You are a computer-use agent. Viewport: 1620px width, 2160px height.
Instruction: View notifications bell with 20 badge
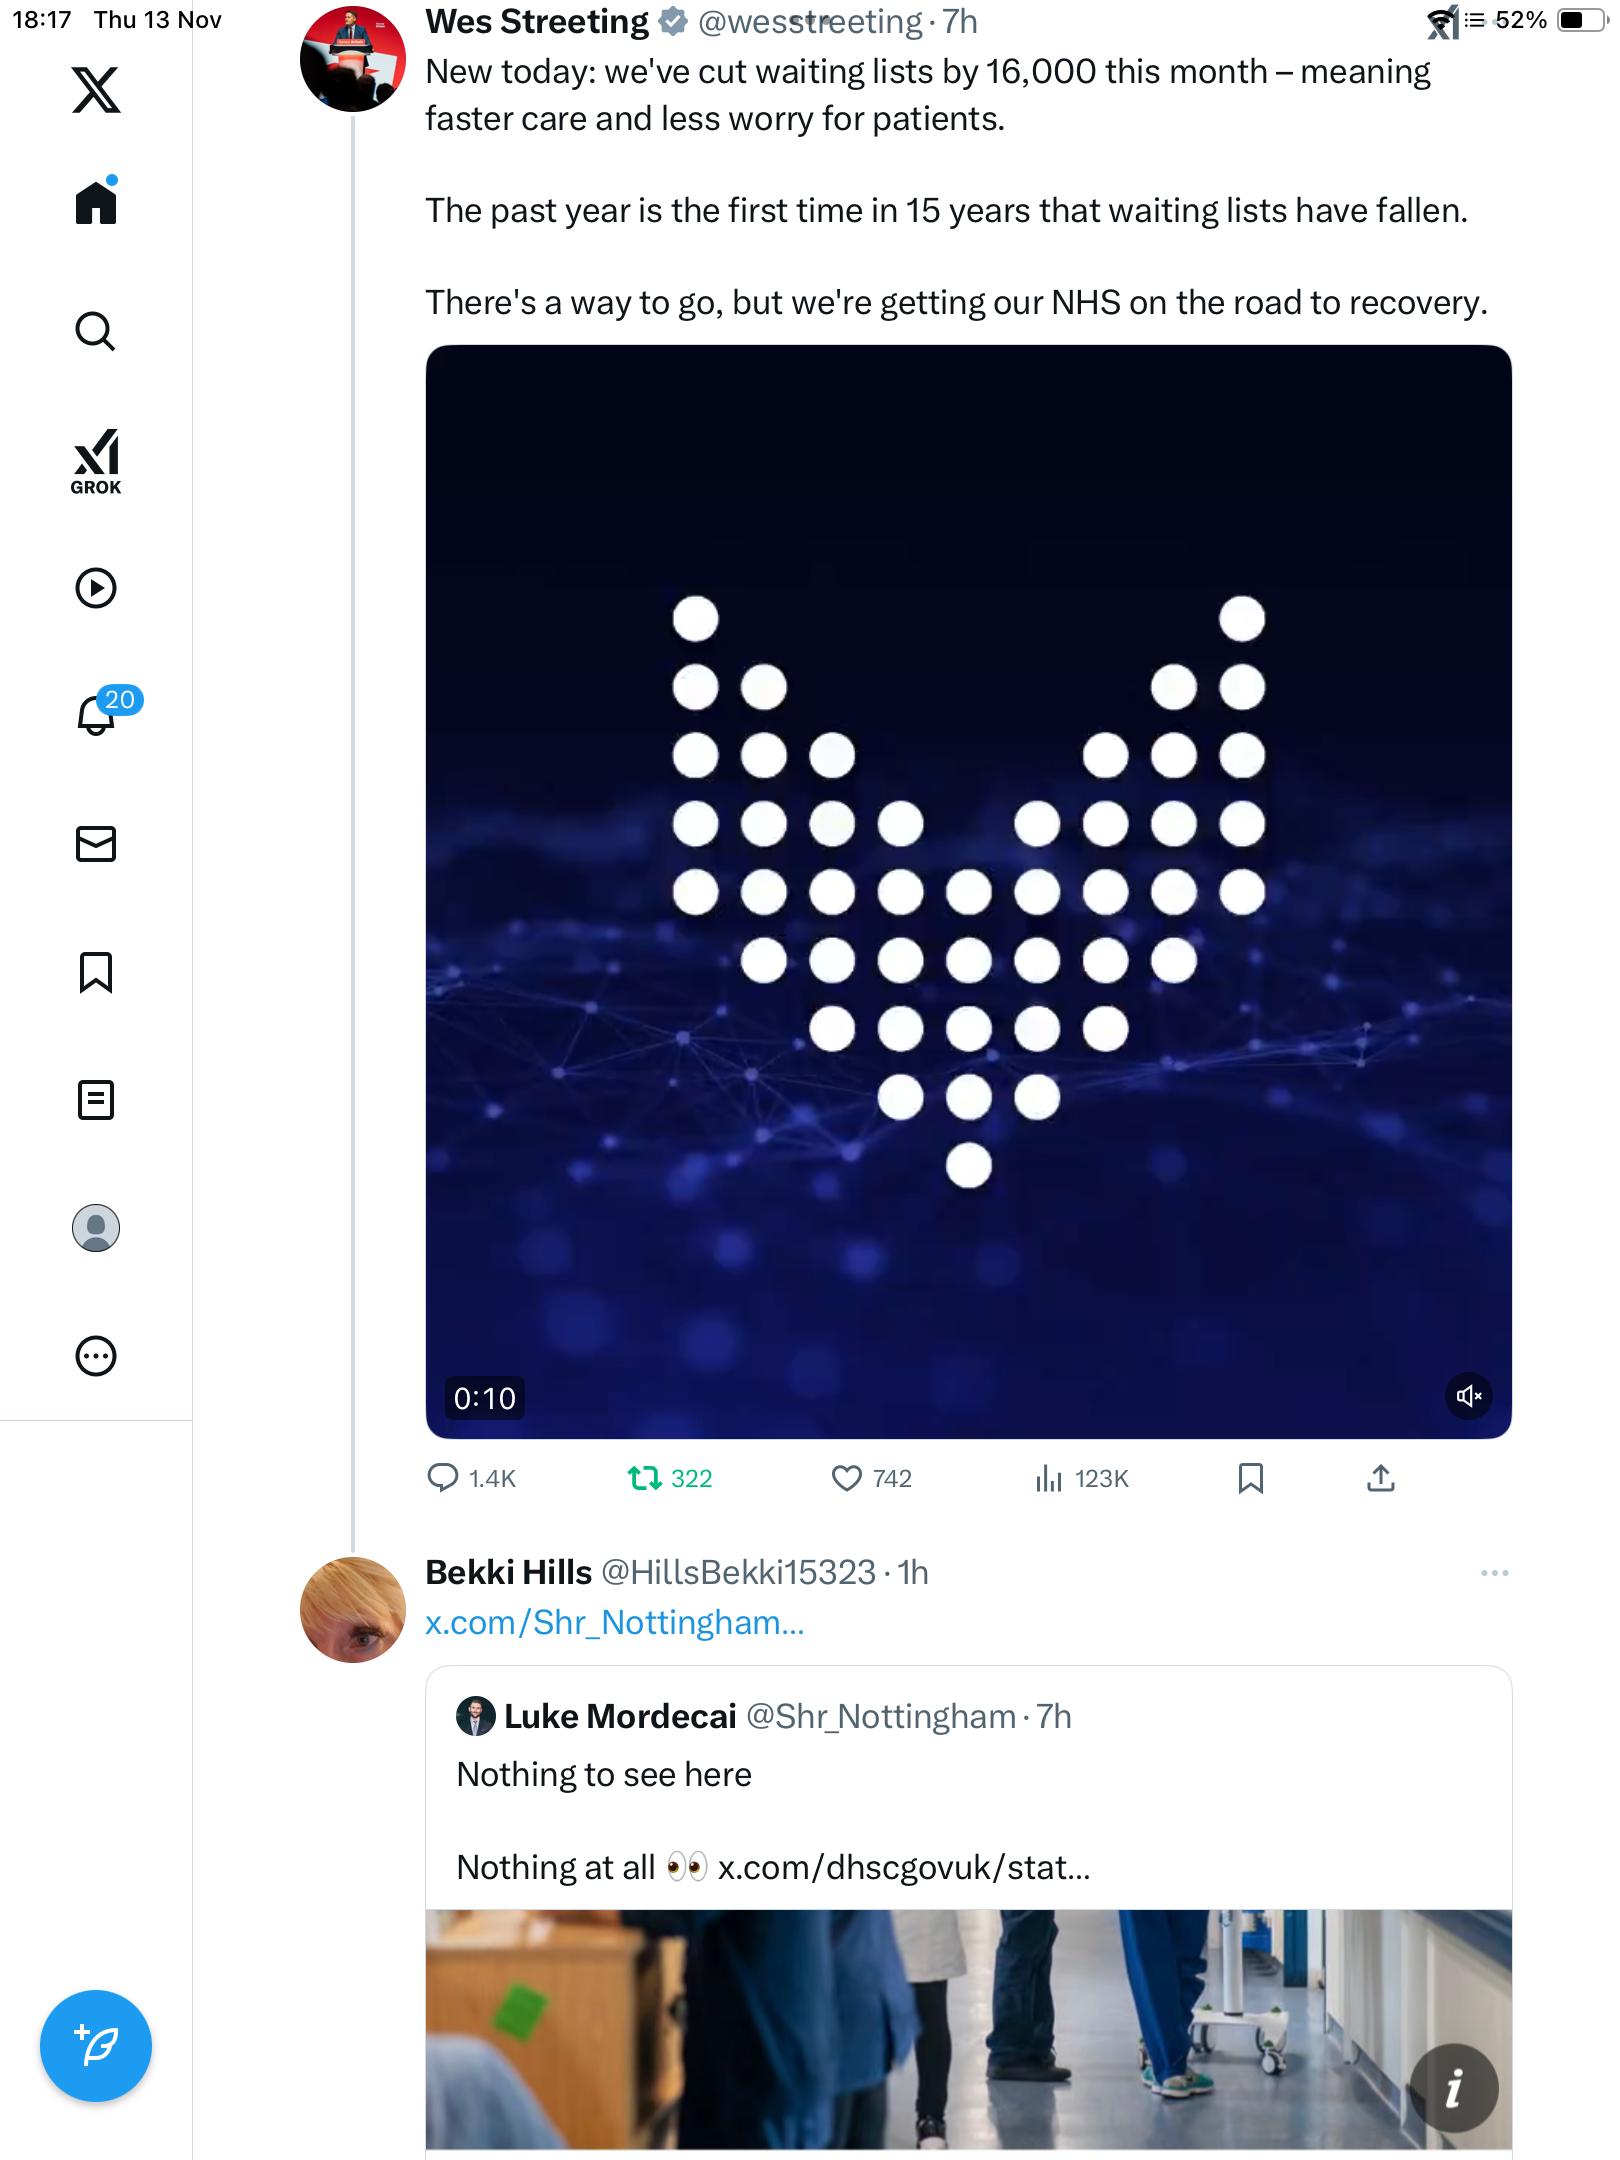(98, 714)
